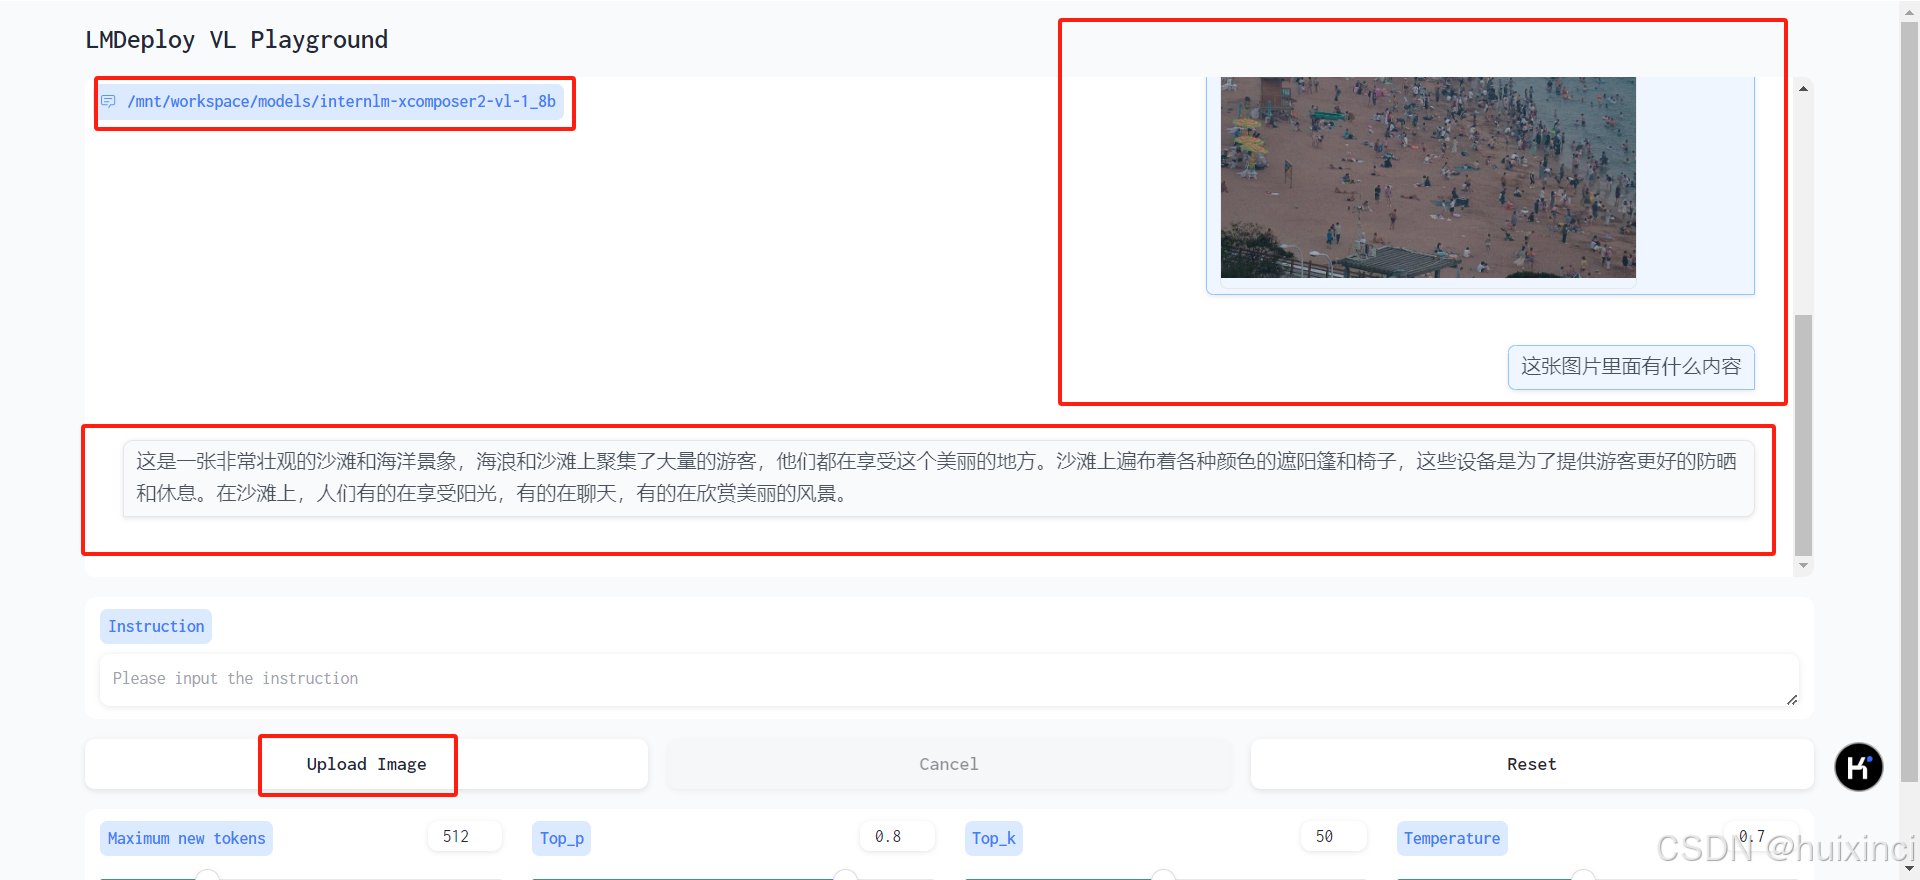
Task: Click the Maximum new tokens value field 512
Action: [x=464, y=836]
